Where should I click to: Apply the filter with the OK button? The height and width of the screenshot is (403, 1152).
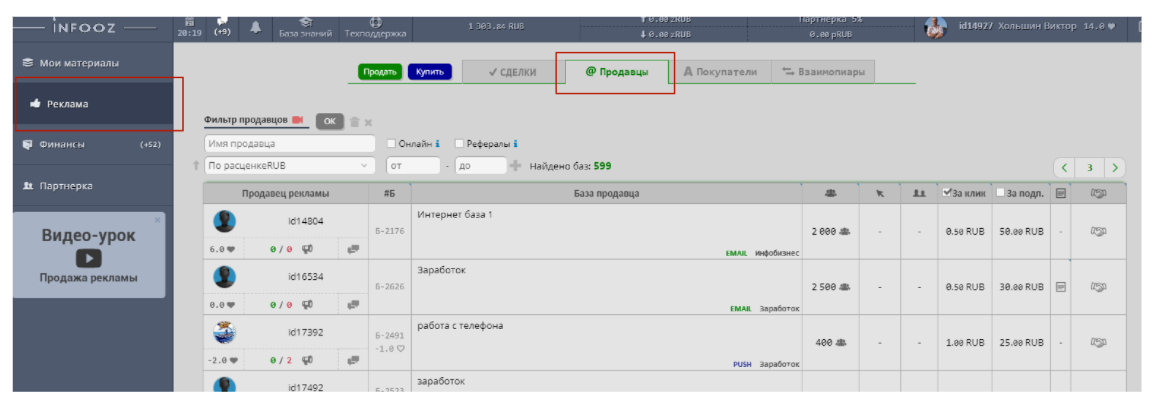(x=329, y=122)
